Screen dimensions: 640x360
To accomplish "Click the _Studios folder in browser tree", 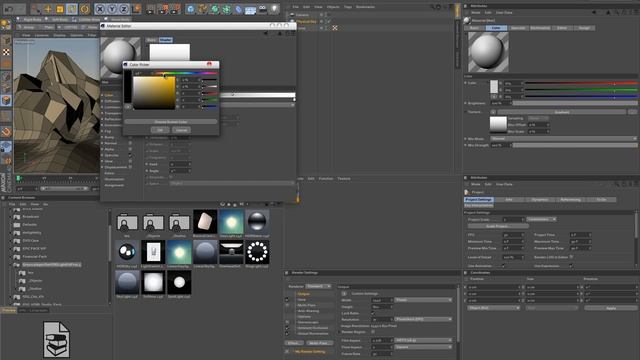I will tap(36, 289).
